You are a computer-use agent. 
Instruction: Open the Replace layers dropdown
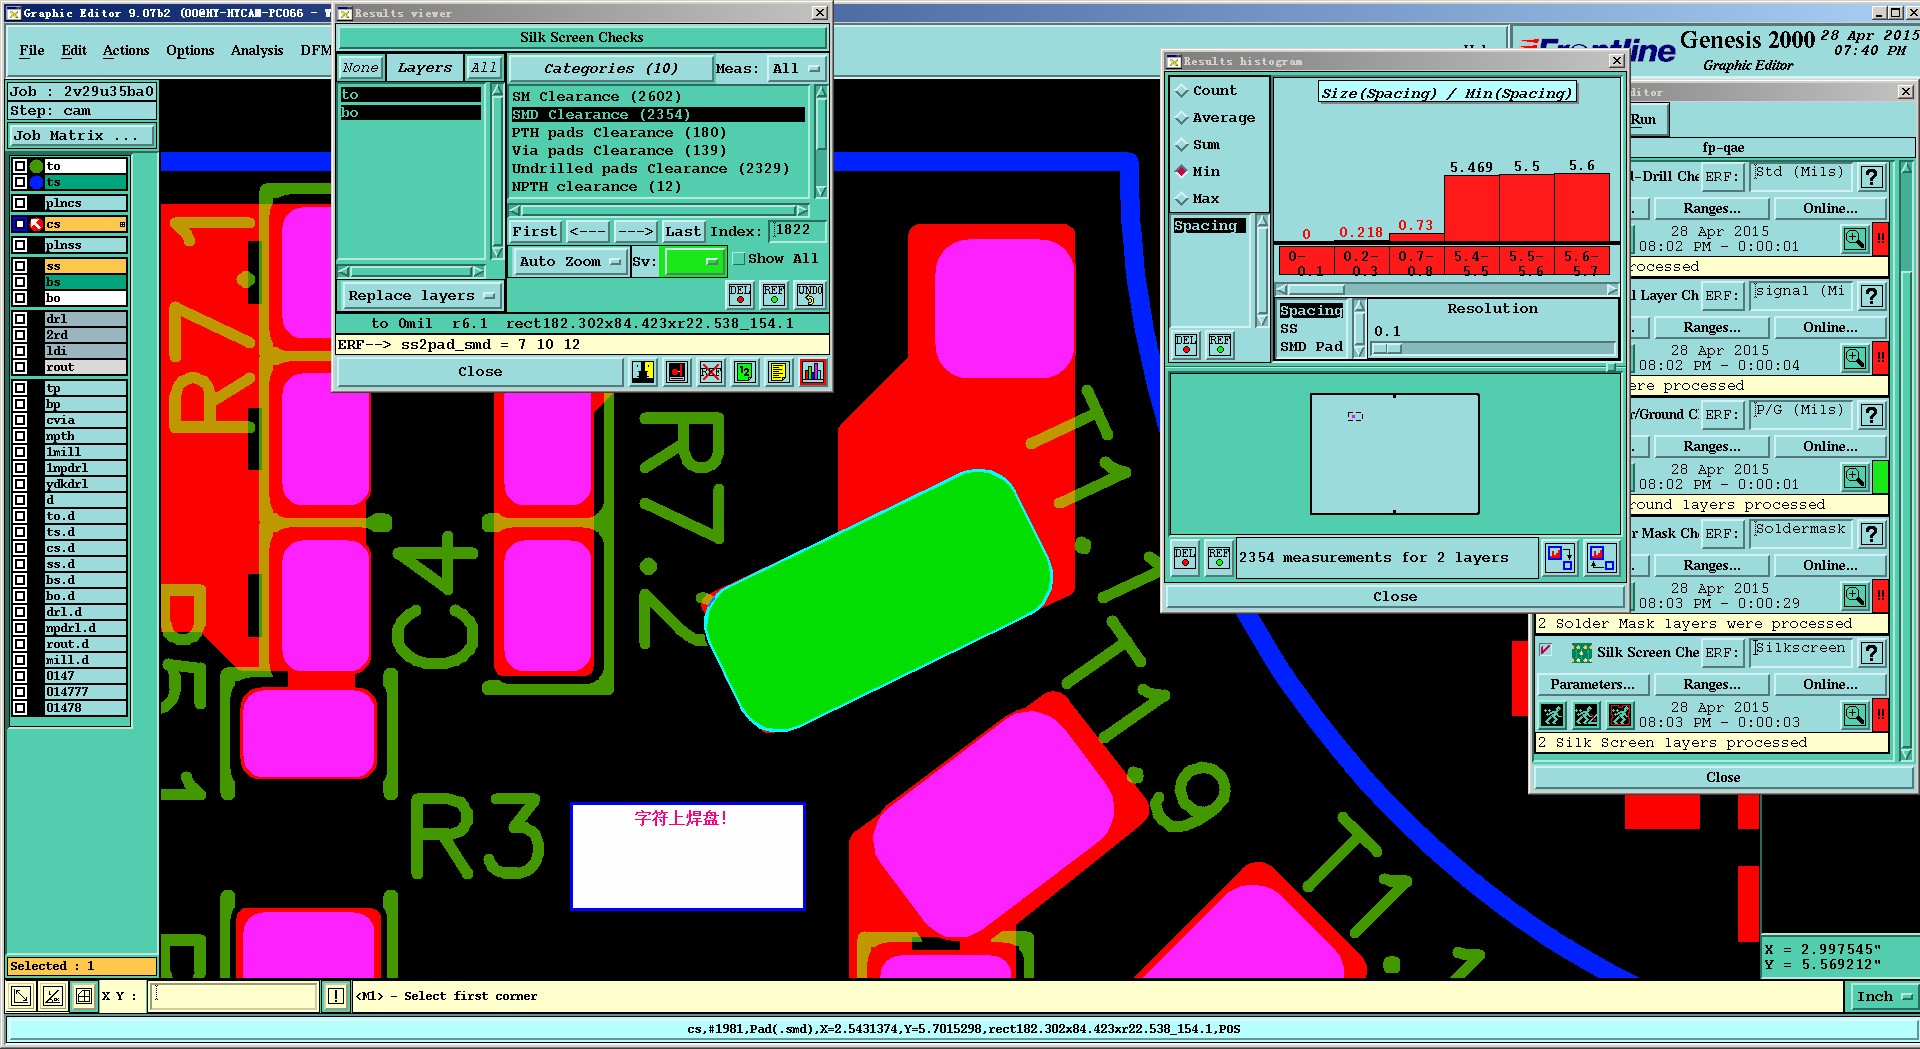(421, 296)
